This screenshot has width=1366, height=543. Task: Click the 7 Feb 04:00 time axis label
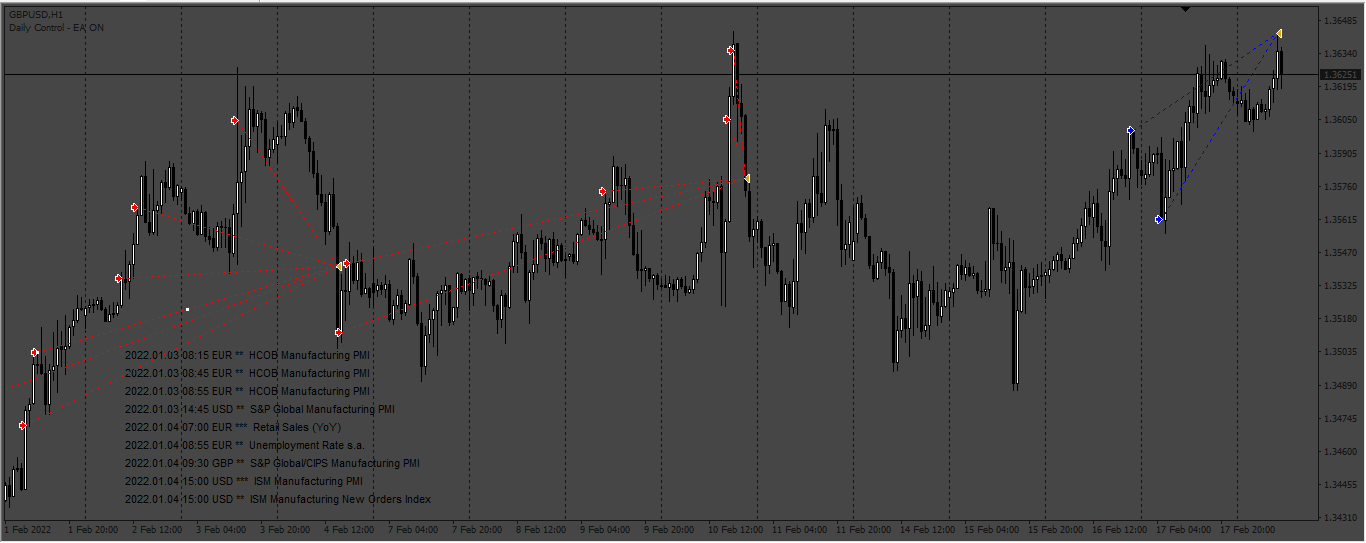point(413,529)
